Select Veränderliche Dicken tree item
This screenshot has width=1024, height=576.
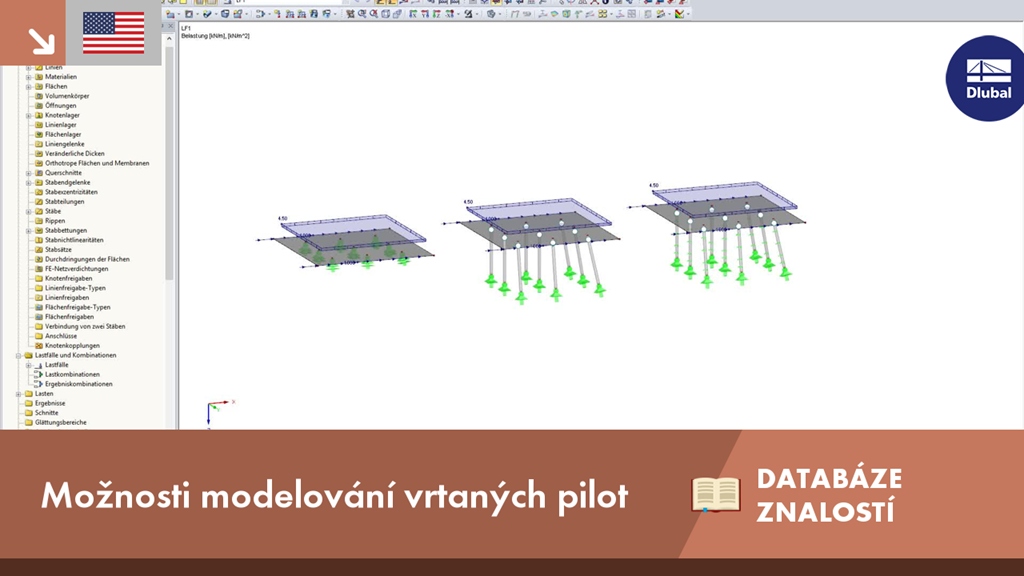point(74,153)
